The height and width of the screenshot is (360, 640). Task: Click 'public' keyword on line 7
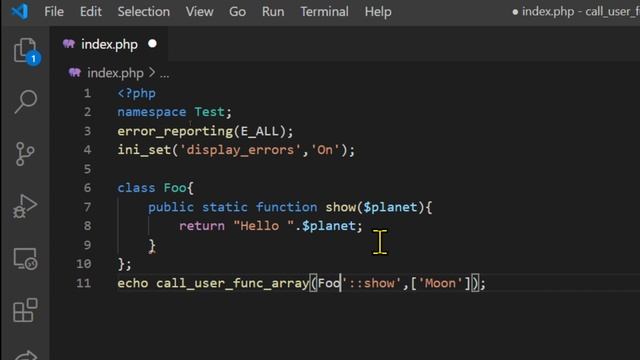171,207
